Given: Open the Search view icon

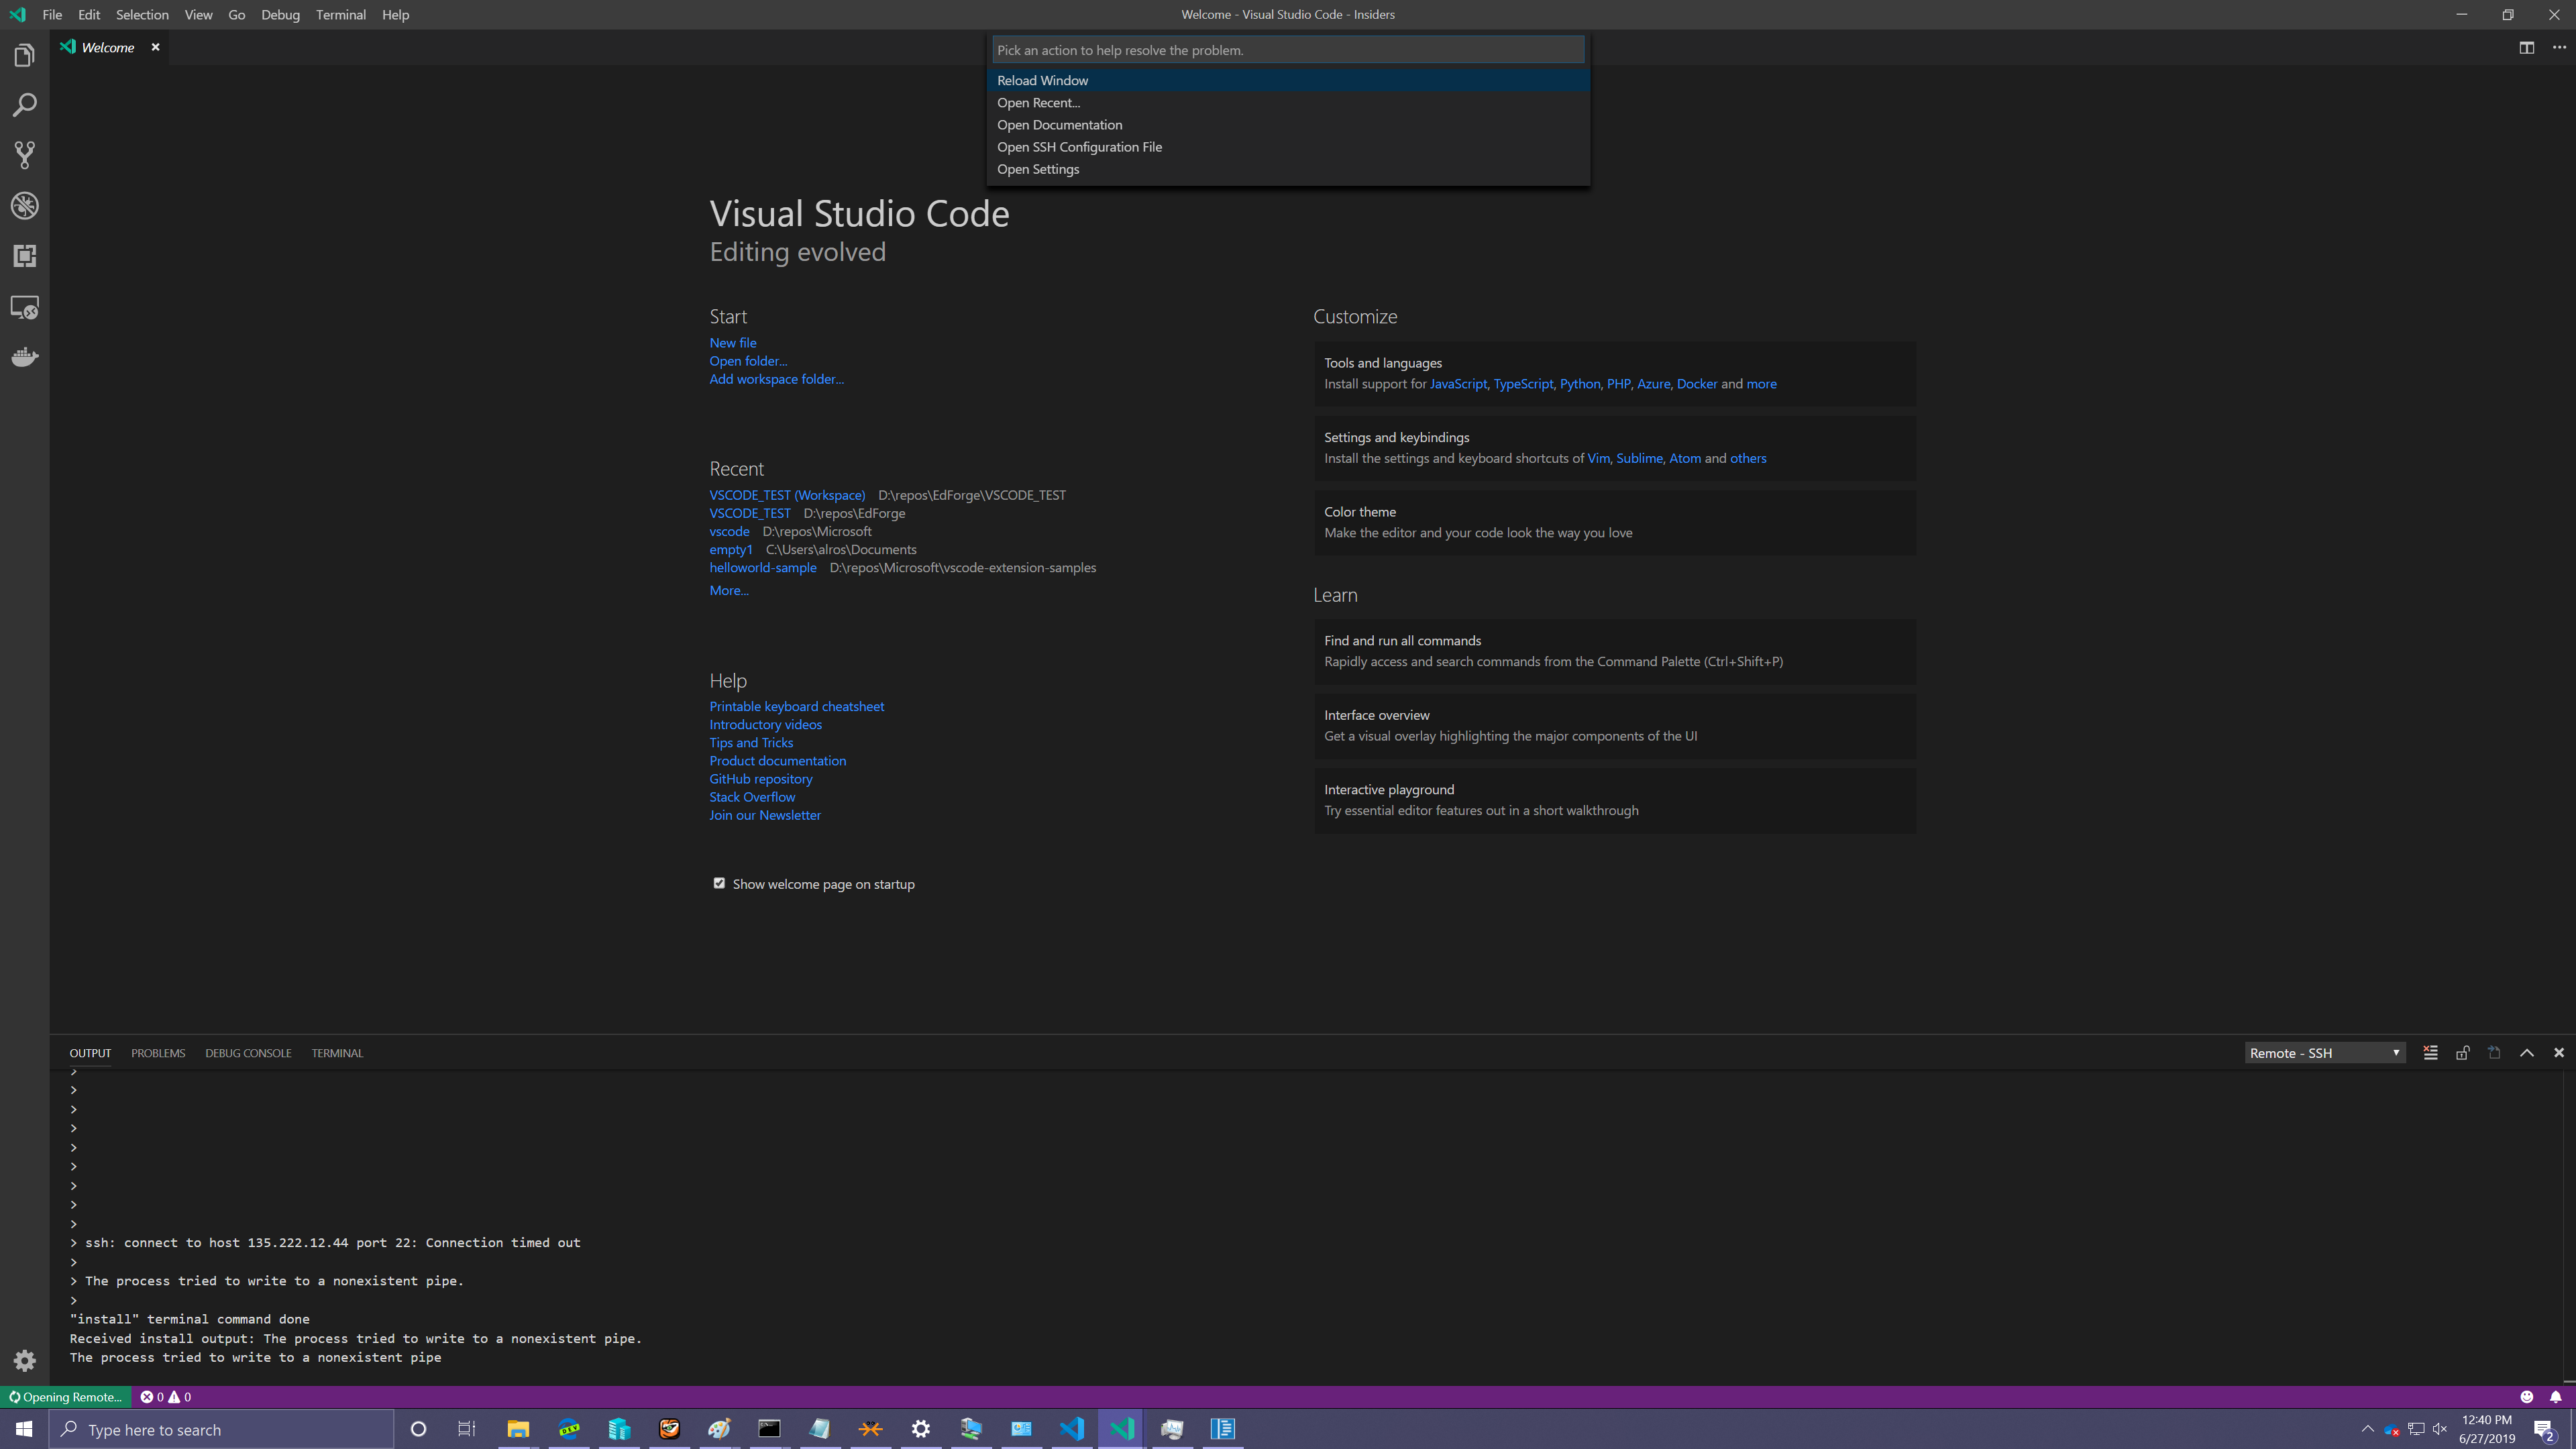Looking at the screenshot, I should point(24,105).
